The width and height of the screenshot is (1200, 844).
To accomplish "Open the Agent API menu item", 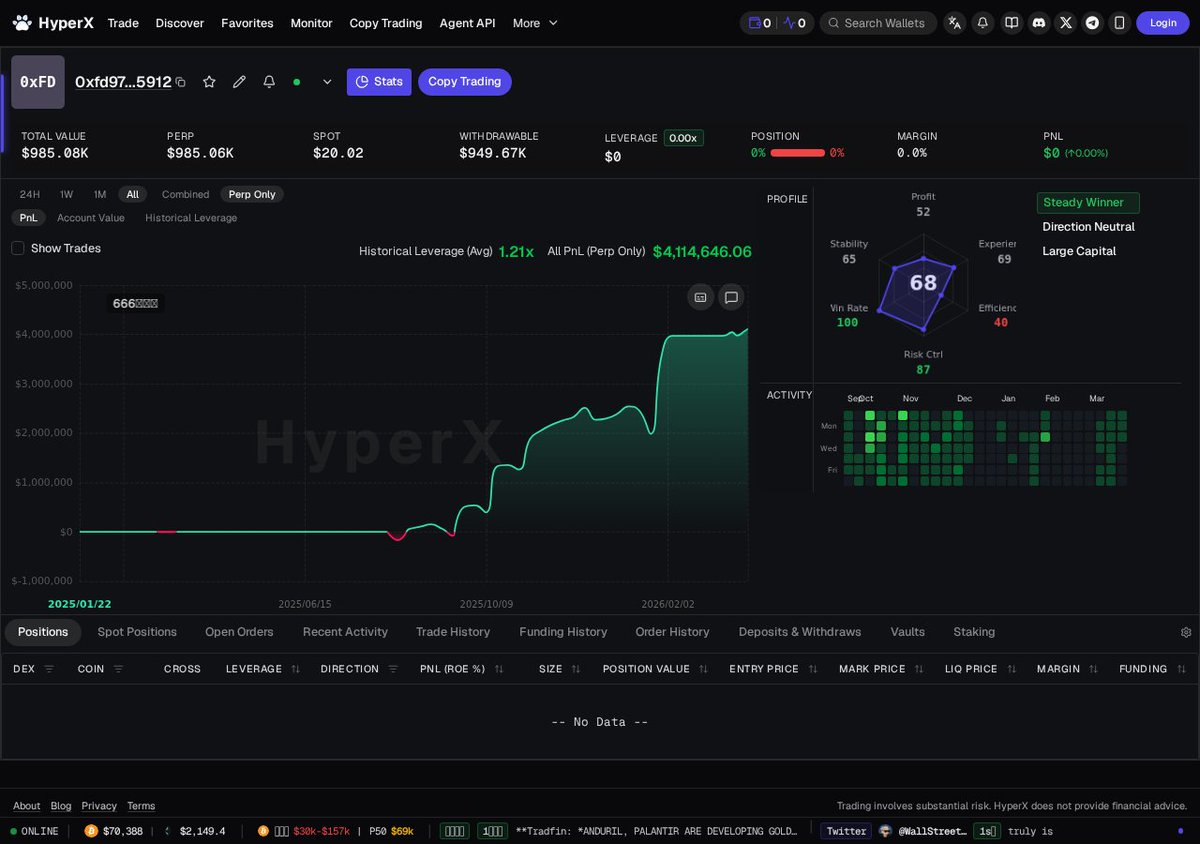I will [x=467, y=23].
